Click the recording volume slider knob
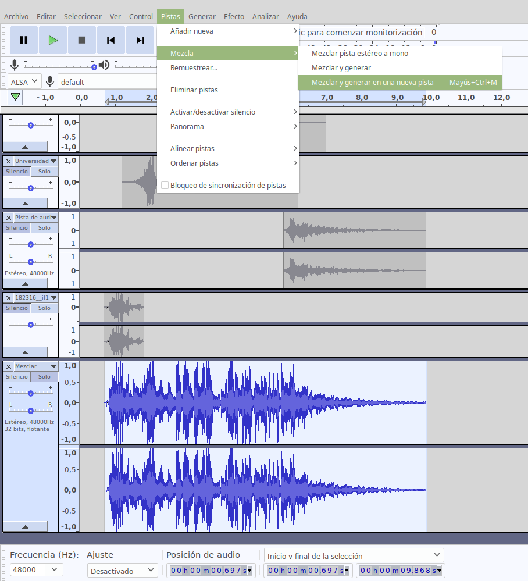The height and width of the screenshot is (581, 528). pyautogui.click(x=94, y=67)
